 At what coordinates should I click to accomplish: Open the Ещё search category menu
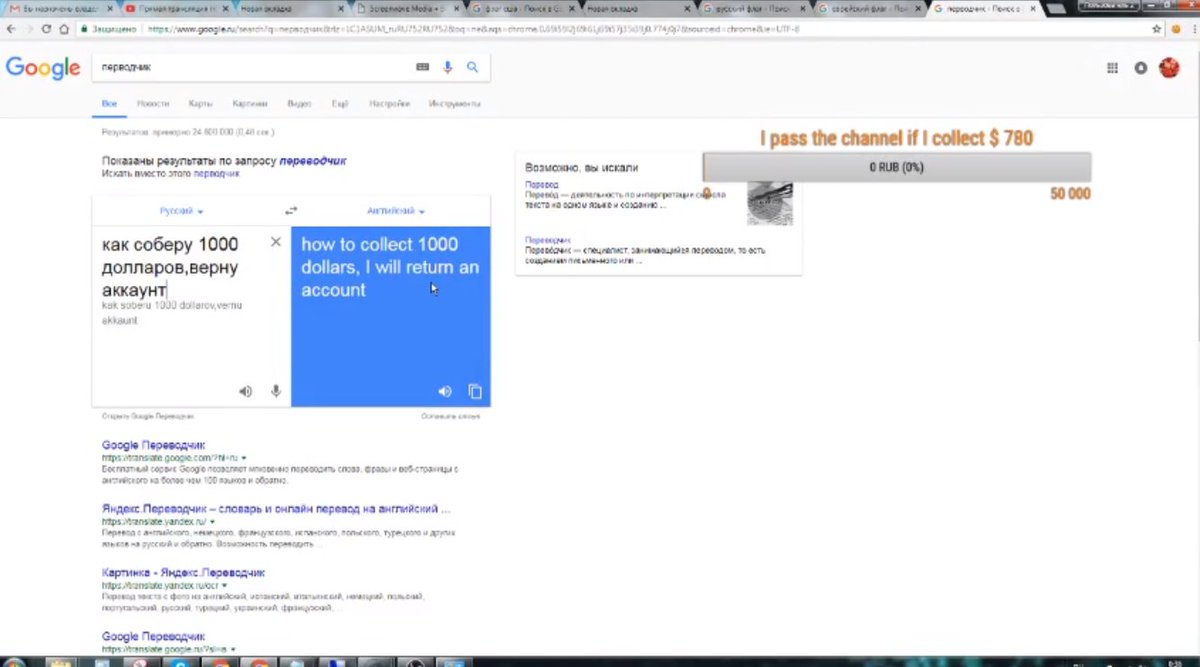tap(340, 104)
